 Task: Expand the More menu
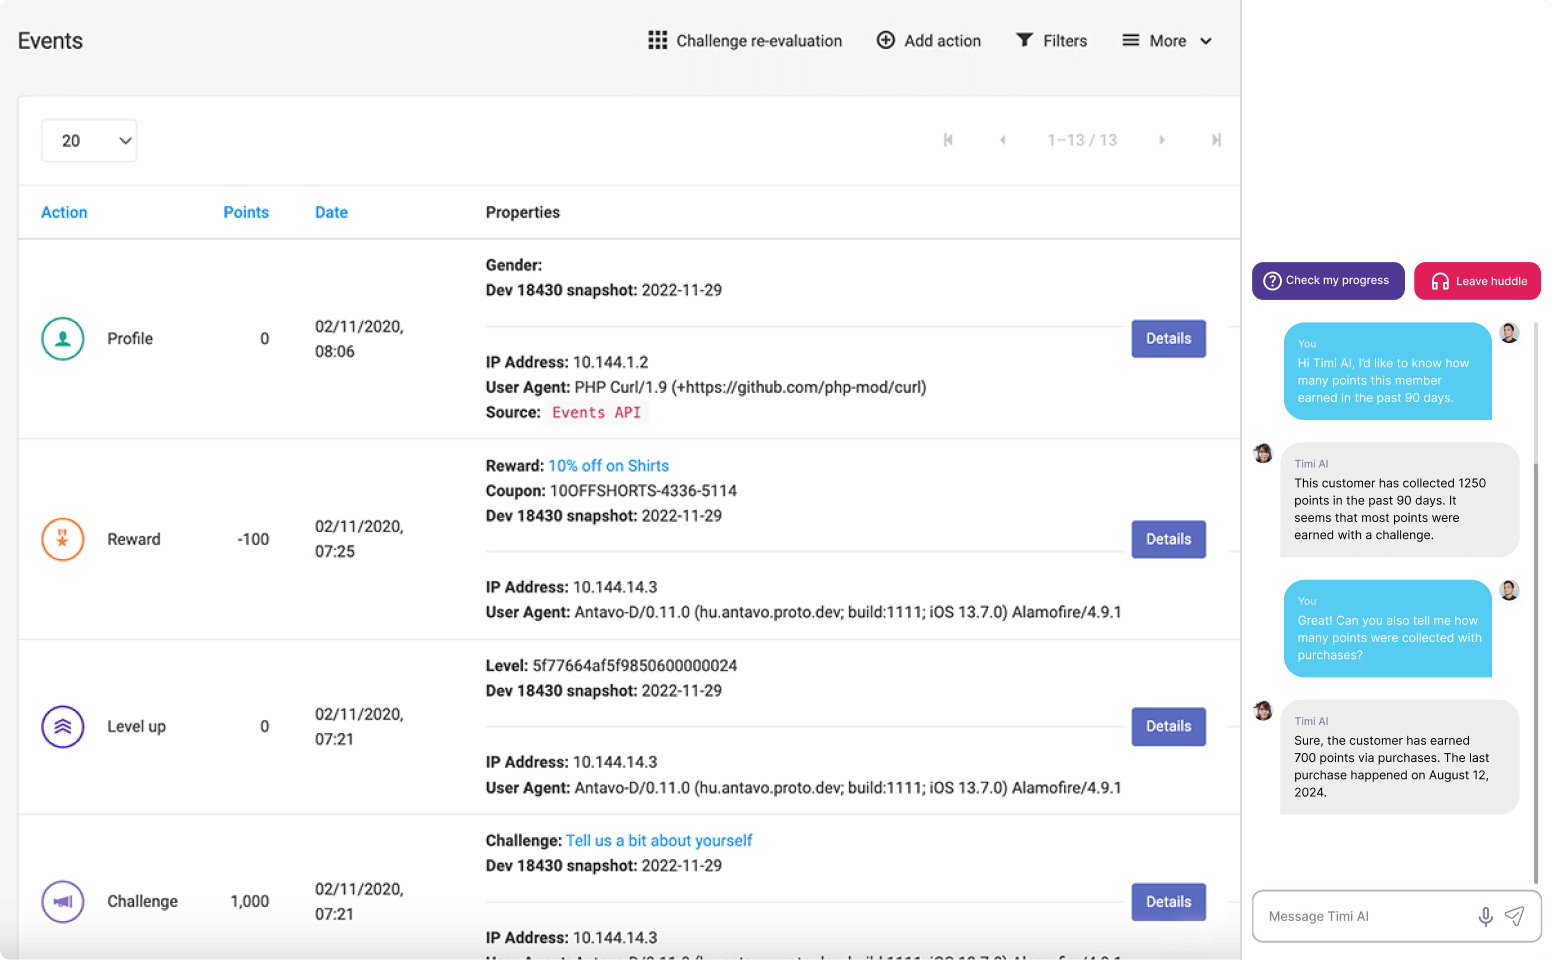(x=1167, y=41)
